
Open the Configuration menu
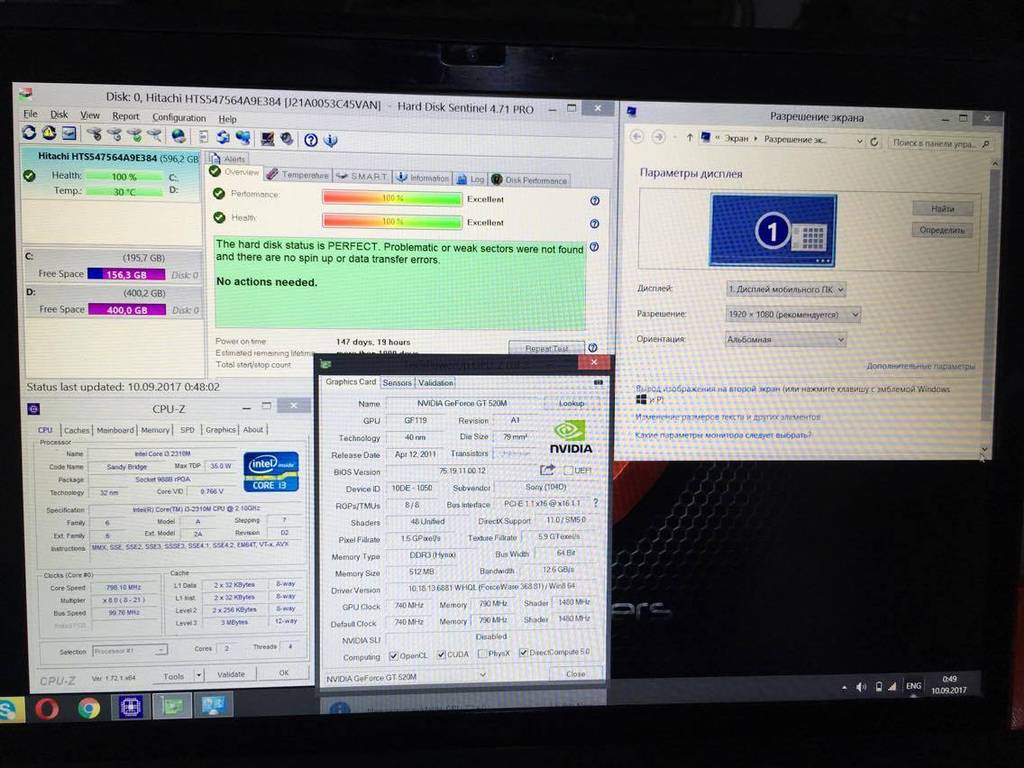[x=179, y=118]
